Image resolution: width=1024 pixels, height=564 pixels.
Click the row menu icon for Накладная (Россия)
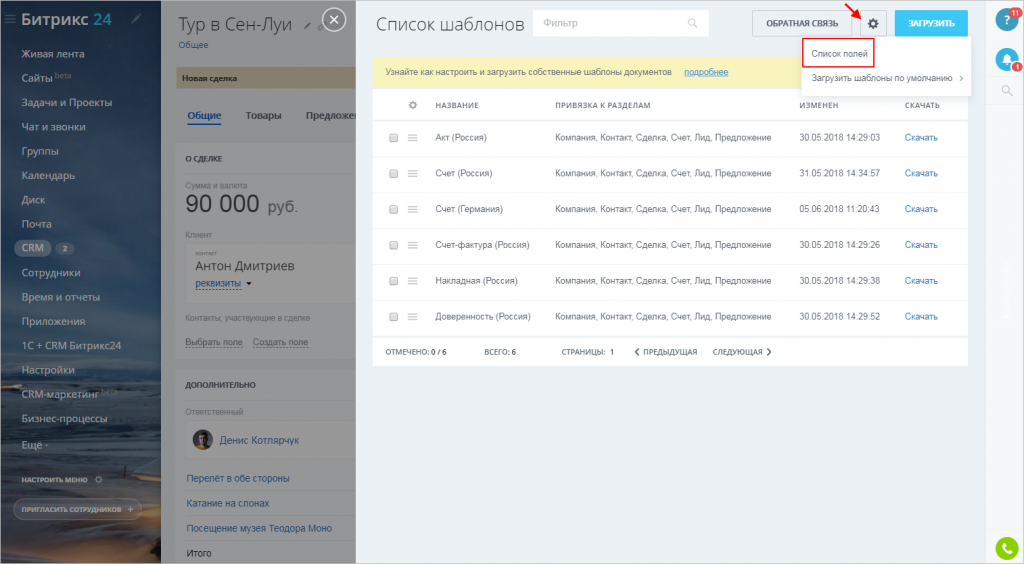click(412, 281)
